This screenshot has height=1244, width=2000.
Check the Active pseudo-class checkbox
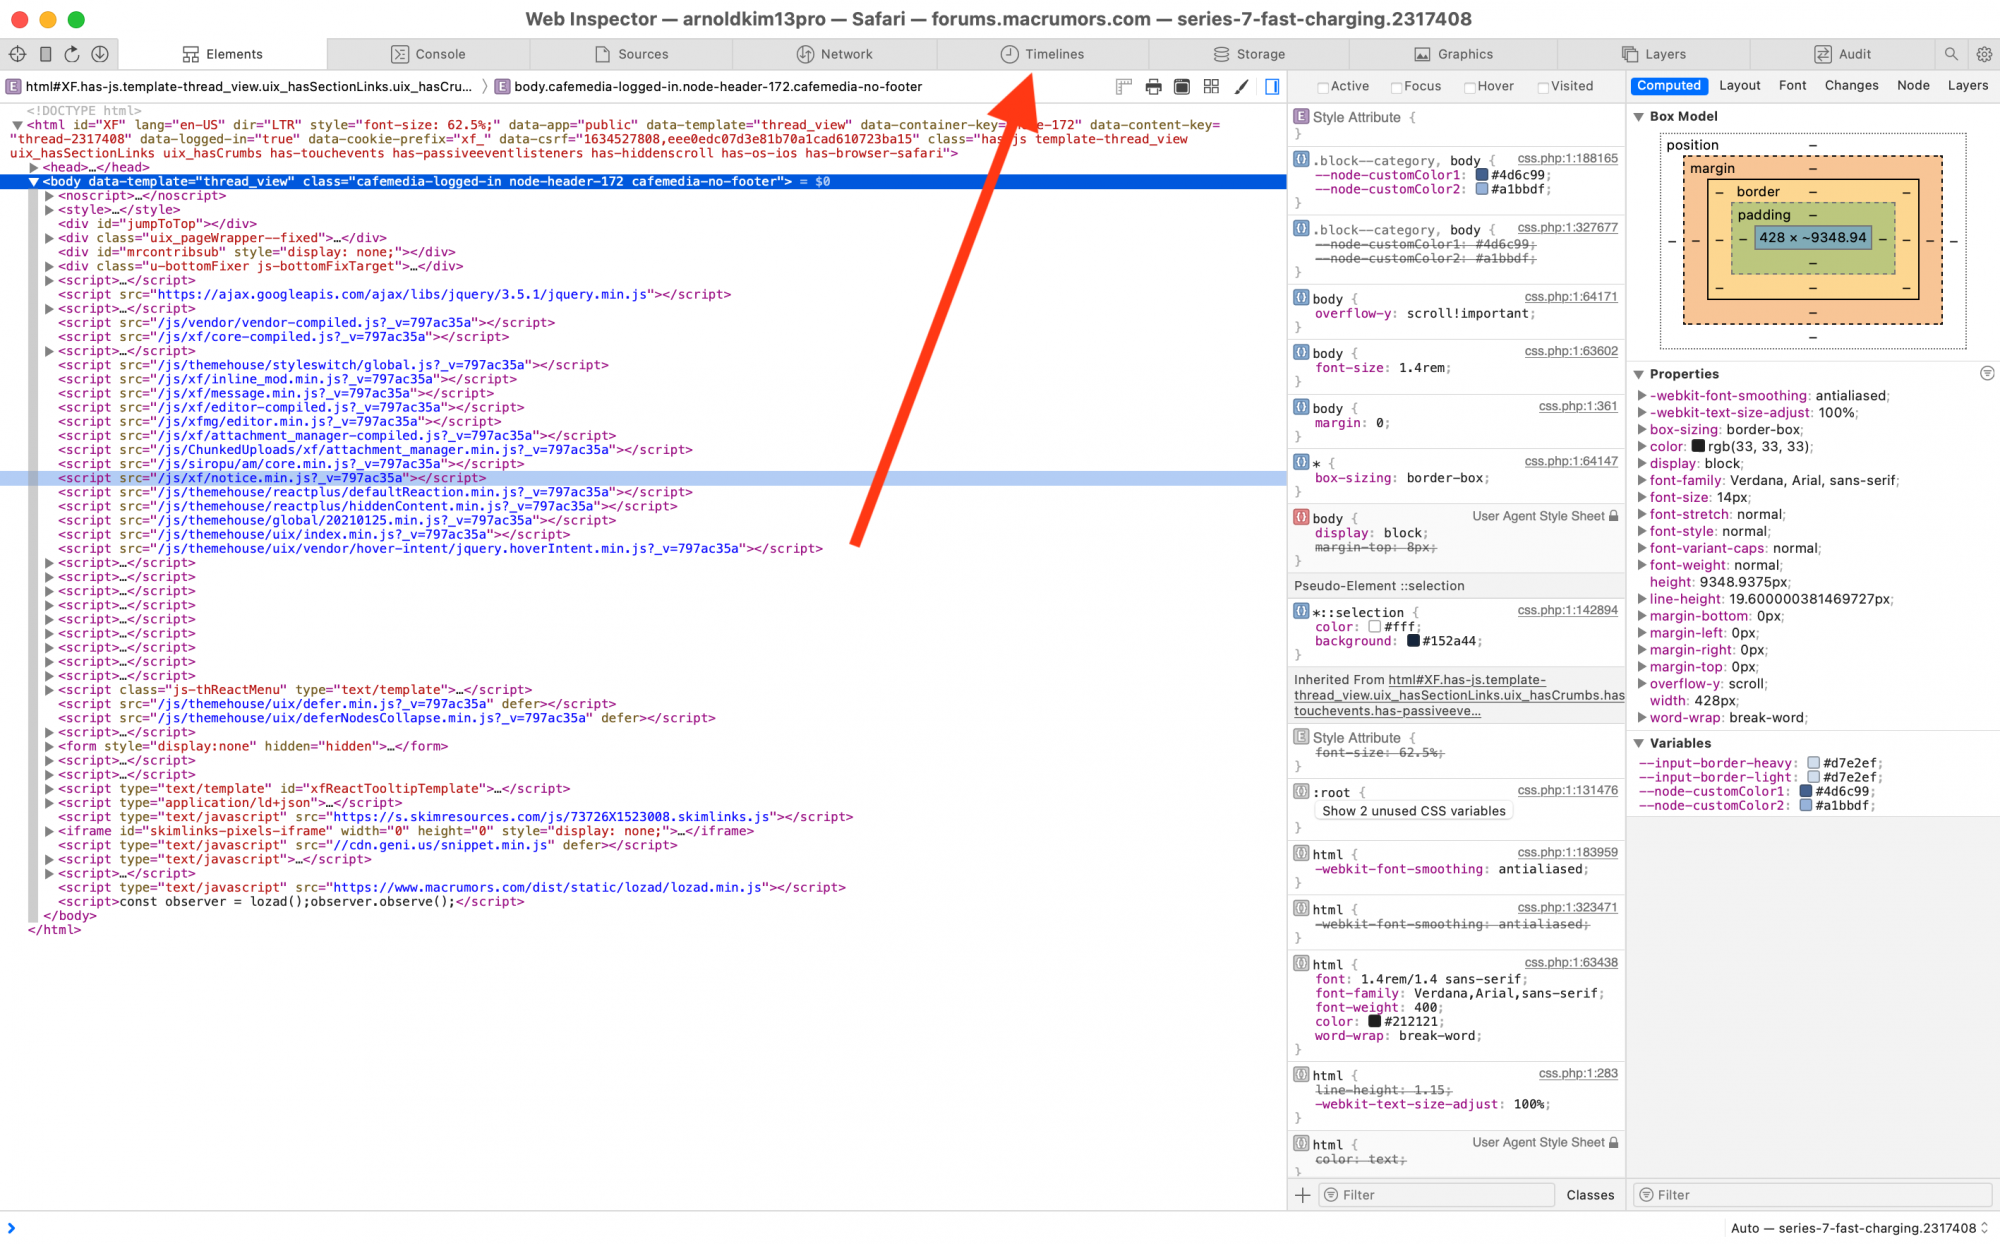click(1323, 87)
